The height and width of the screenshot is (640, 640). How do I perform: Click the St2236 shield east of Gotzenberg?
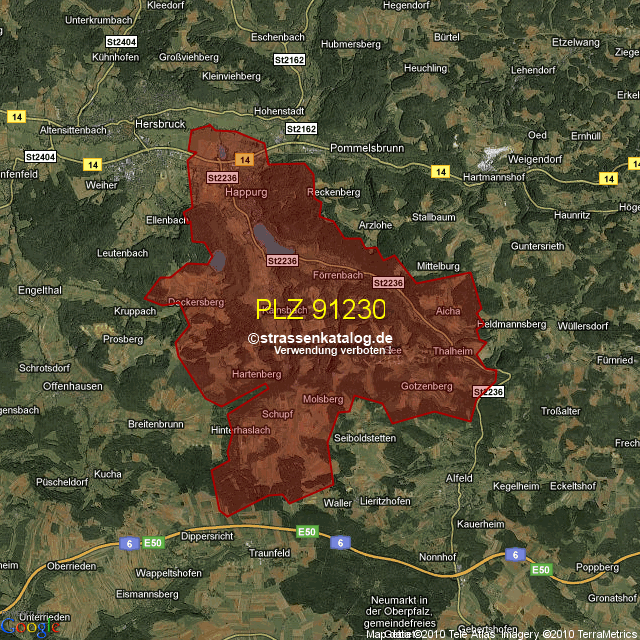coord(487,392)
